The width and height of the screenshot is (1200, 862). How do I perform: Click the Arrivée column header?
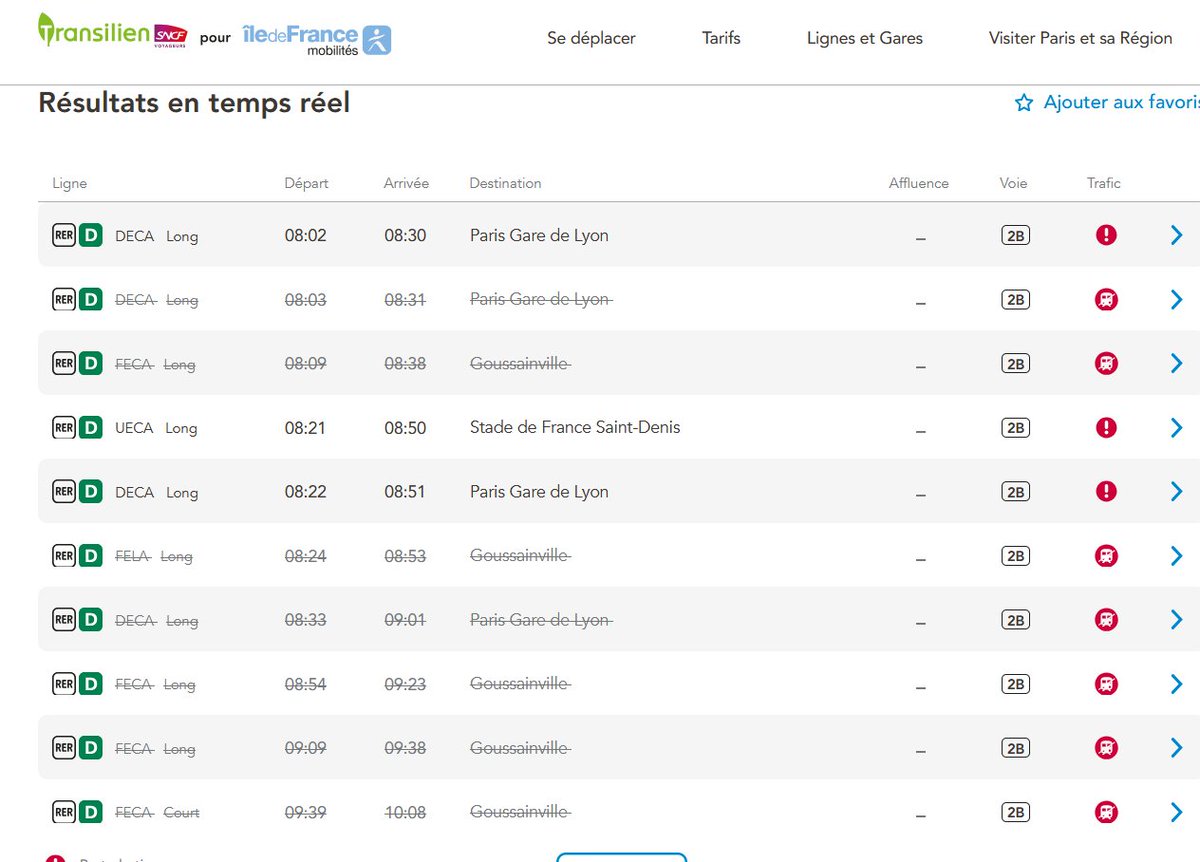406,184
